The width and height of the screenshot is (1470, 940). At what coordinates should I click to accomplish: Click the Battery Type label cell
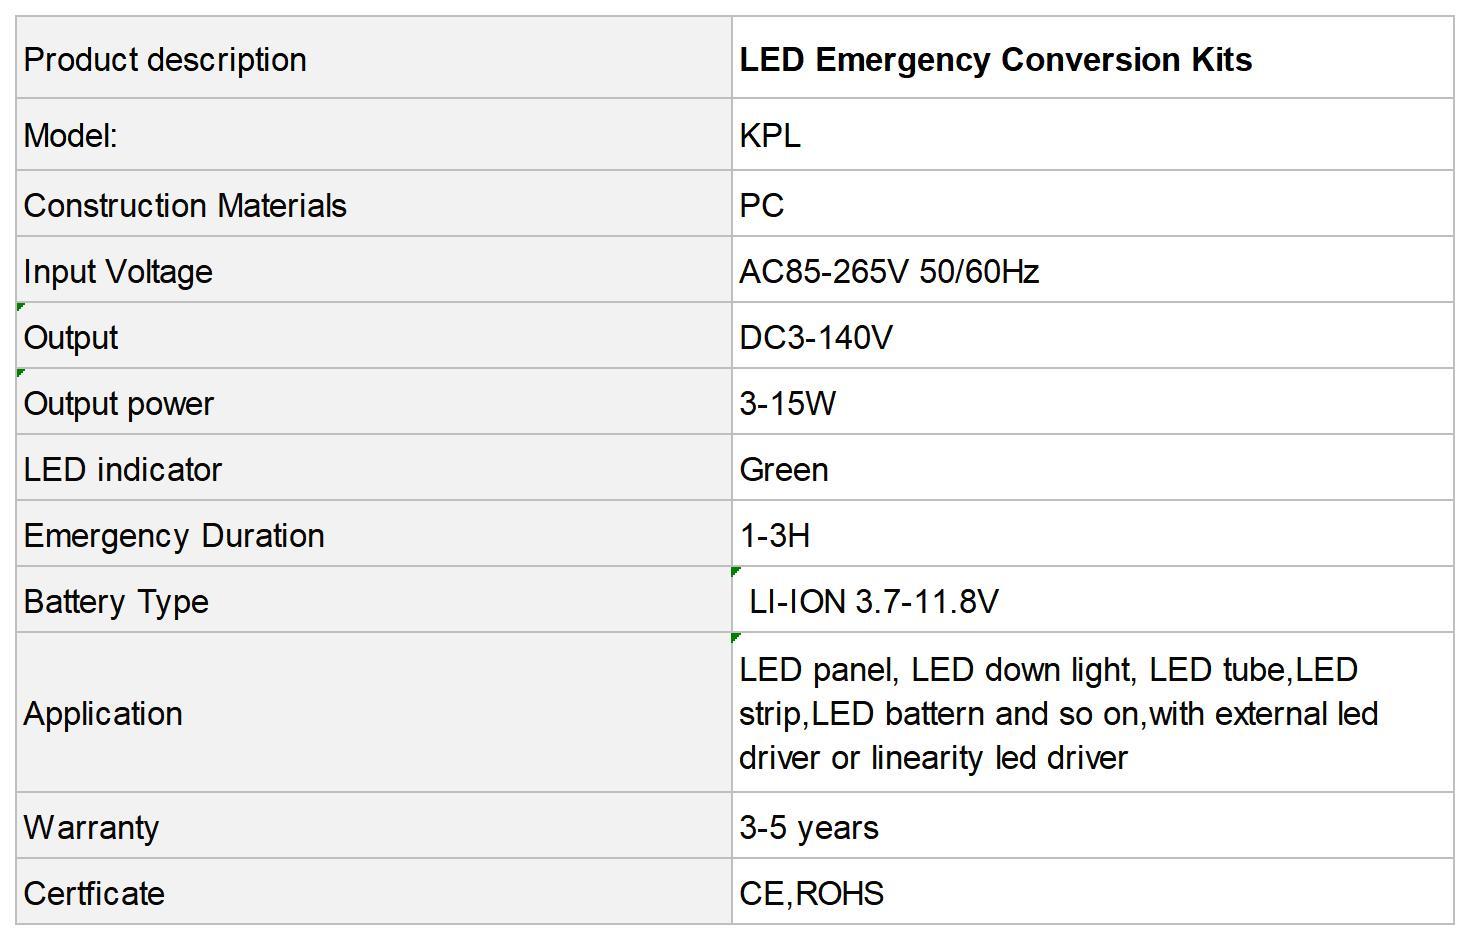(x=374, y=600)
